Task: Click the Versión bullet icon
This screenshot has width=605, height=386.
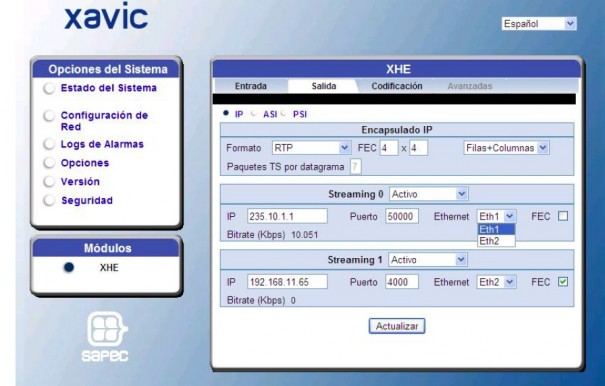Action: 49,181
